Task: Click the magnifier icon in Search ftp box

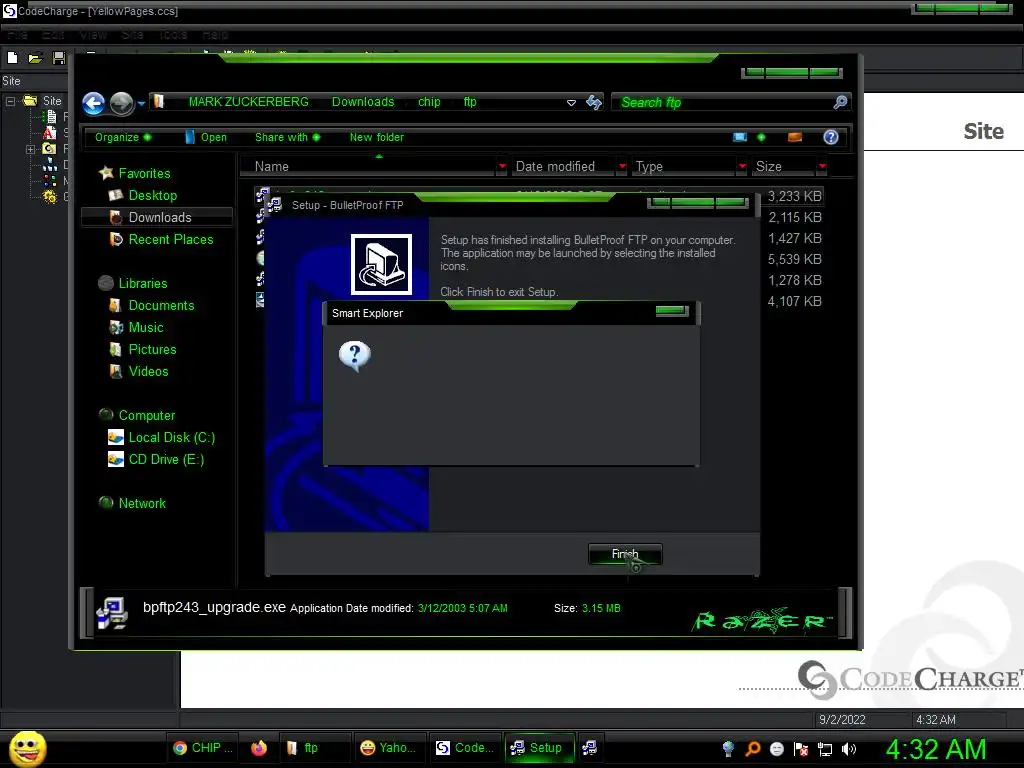Action: tap(840, 102)
